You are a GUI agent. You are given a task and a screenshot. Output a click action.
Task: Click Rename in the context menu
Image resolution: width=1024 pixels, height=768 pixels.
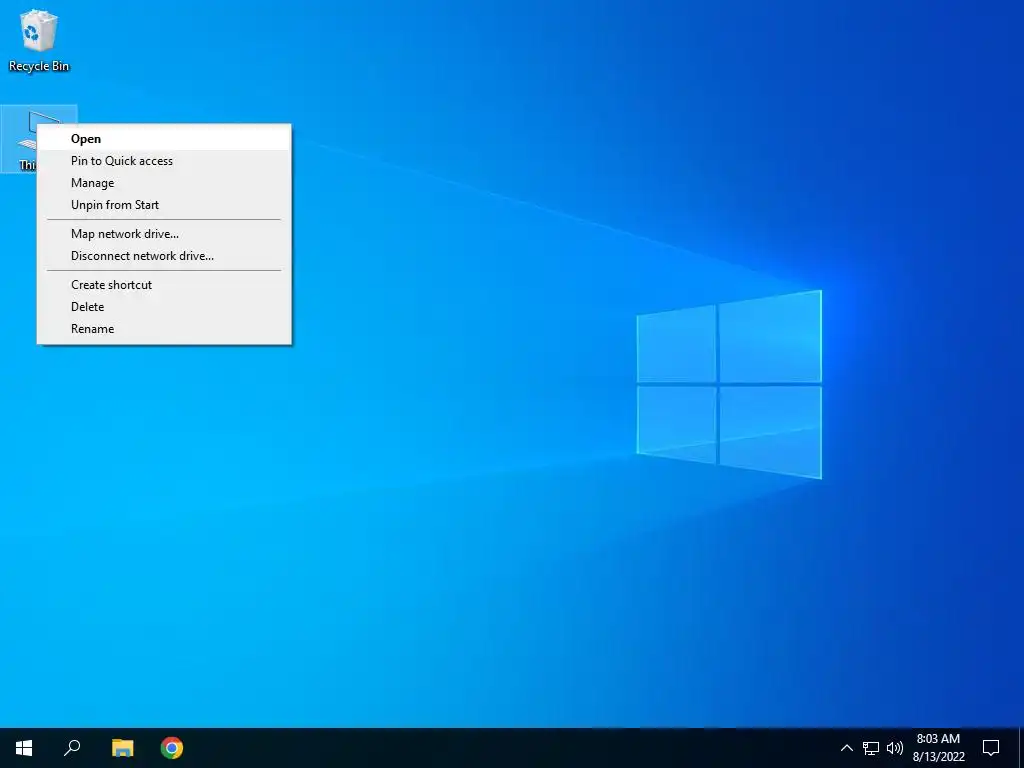point(164,329)
